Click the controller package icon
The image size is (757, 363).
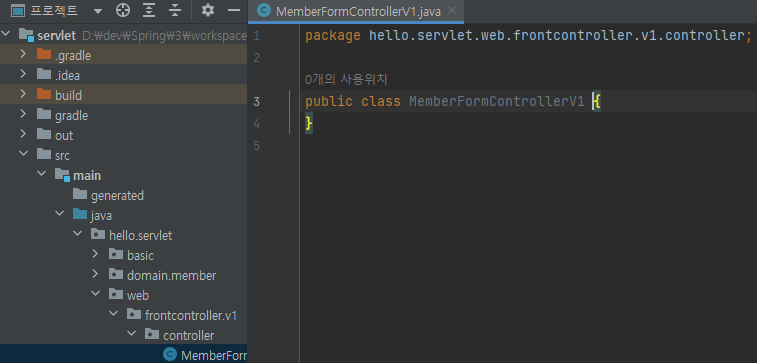[152, 335]
